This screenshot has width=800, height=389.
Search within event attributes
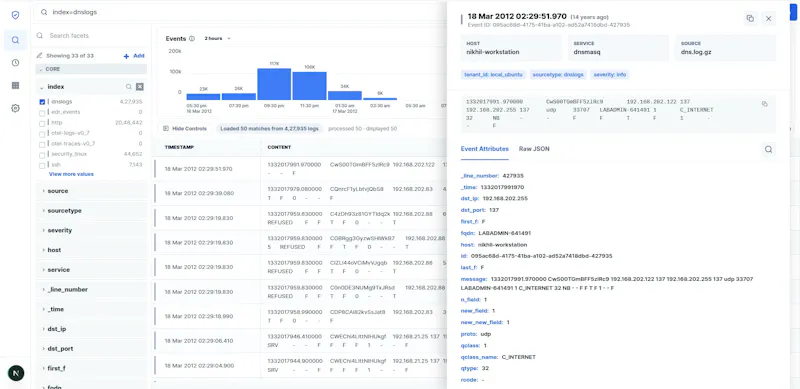point(768,150)
